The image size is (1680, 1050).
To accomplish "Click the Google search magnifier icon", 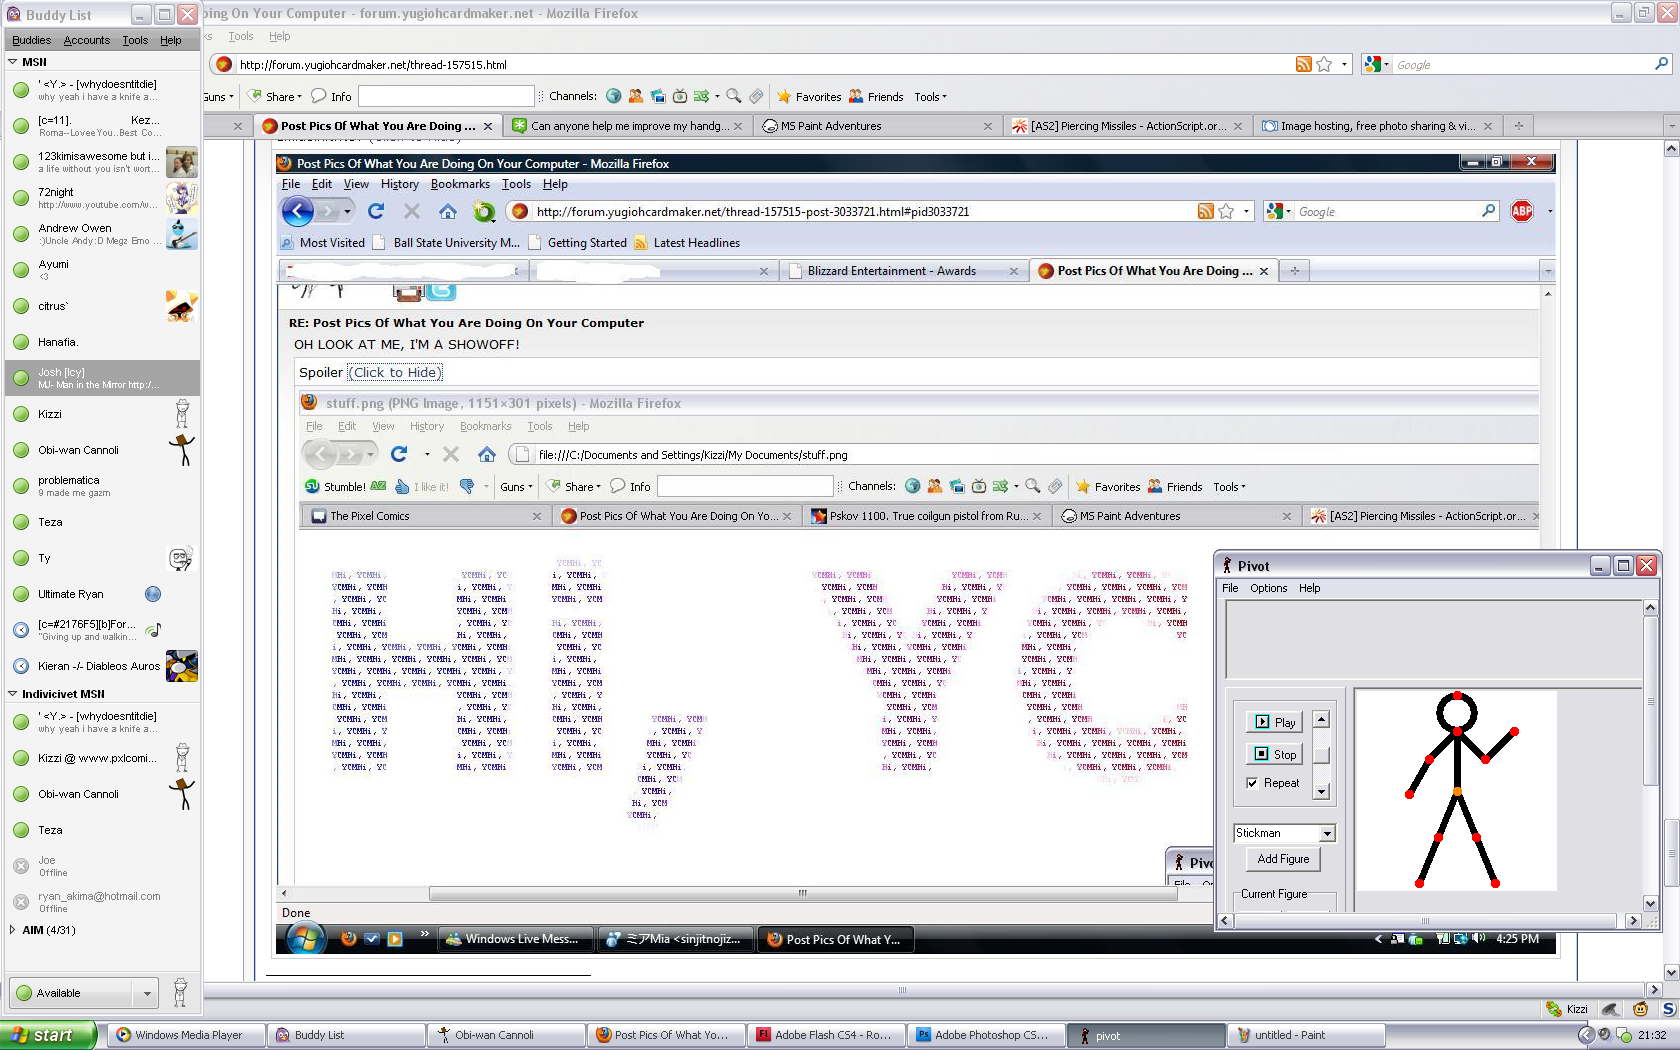I will 1661,64.
